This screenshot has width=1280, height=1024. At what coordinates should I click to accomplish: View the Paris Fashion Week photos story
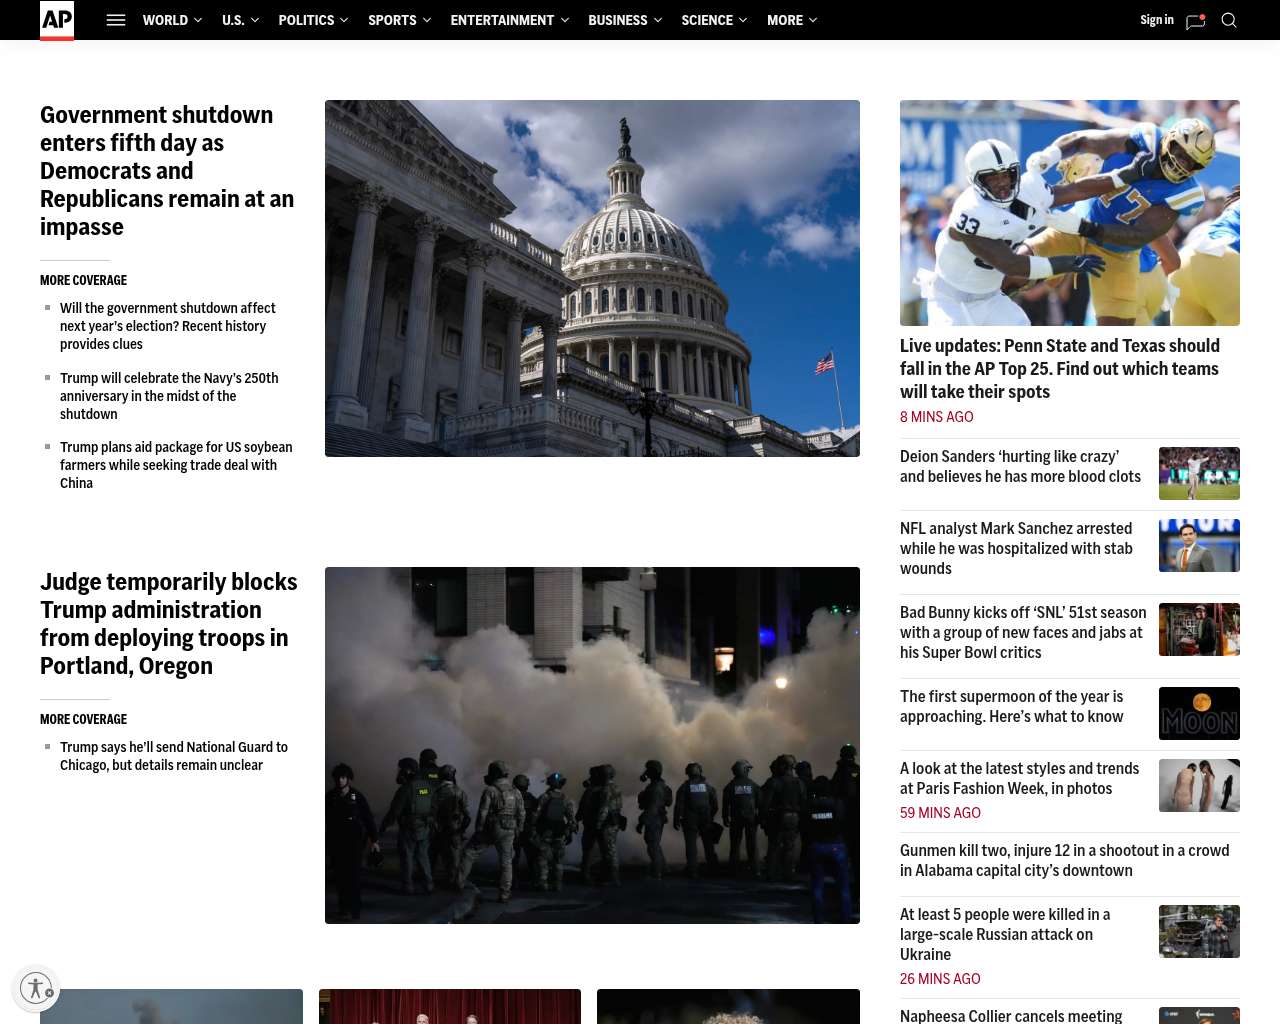pyautogui.click(x=1019, y=778)
